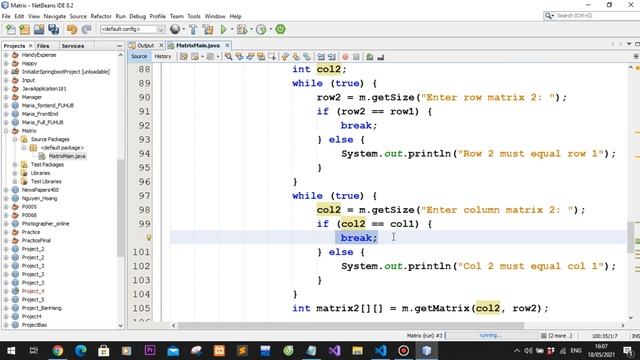Click the Search field at top right
Image resolution: width=640 pixels, height=360 pixels.
tap(592, 16)
